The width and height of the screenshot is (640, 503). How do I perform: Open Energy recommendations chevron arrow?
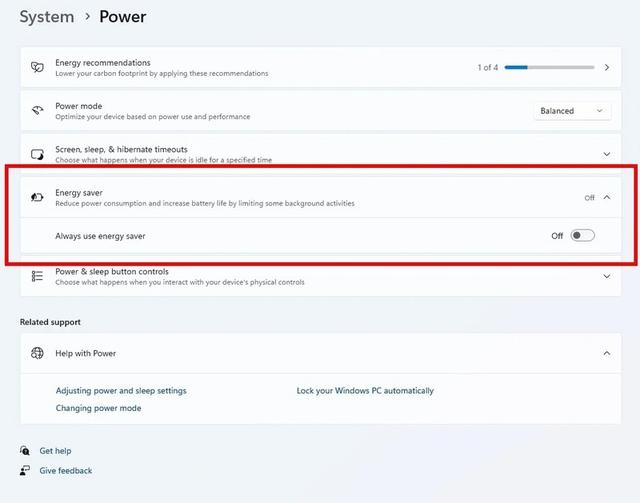coord(607,67)
